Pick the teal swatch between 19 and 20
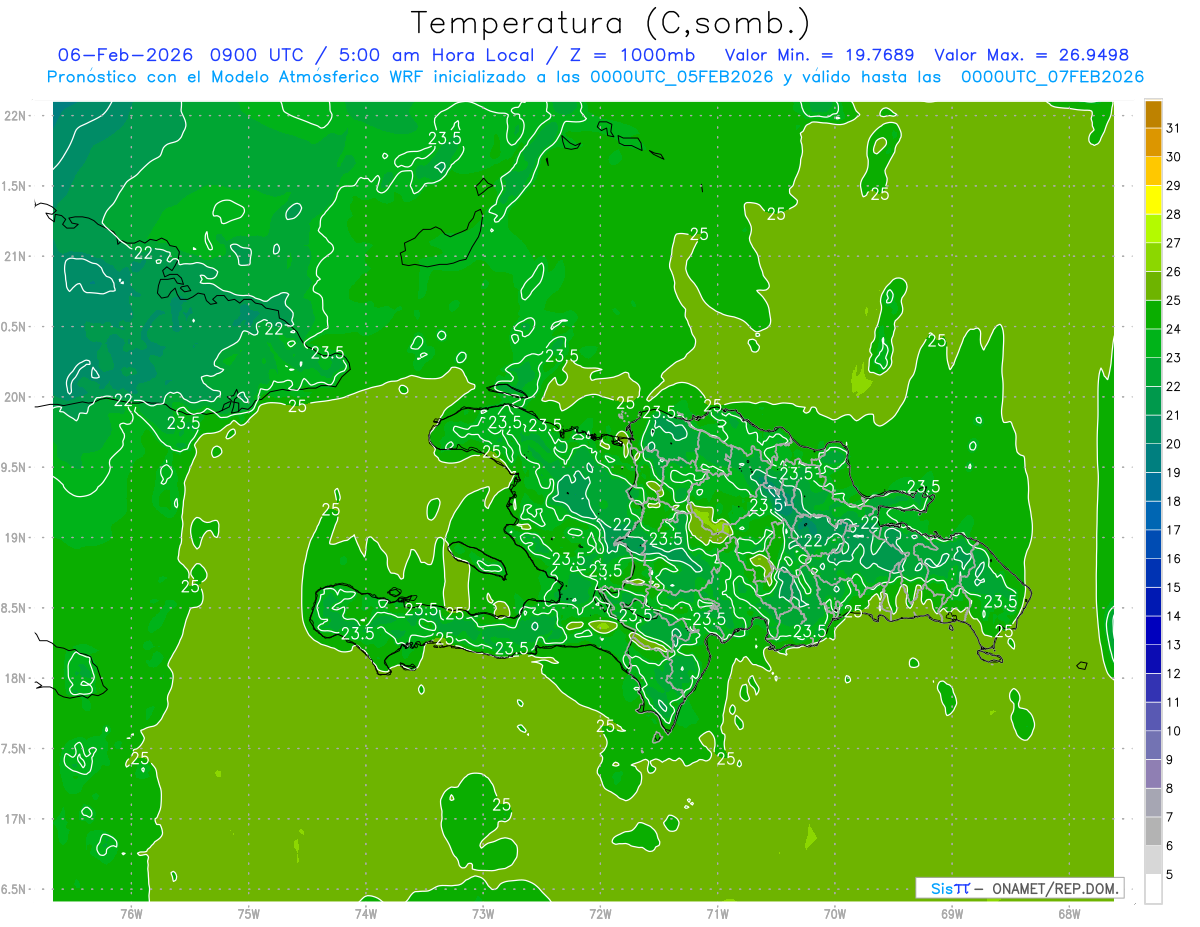 (x=1153, y=458)
